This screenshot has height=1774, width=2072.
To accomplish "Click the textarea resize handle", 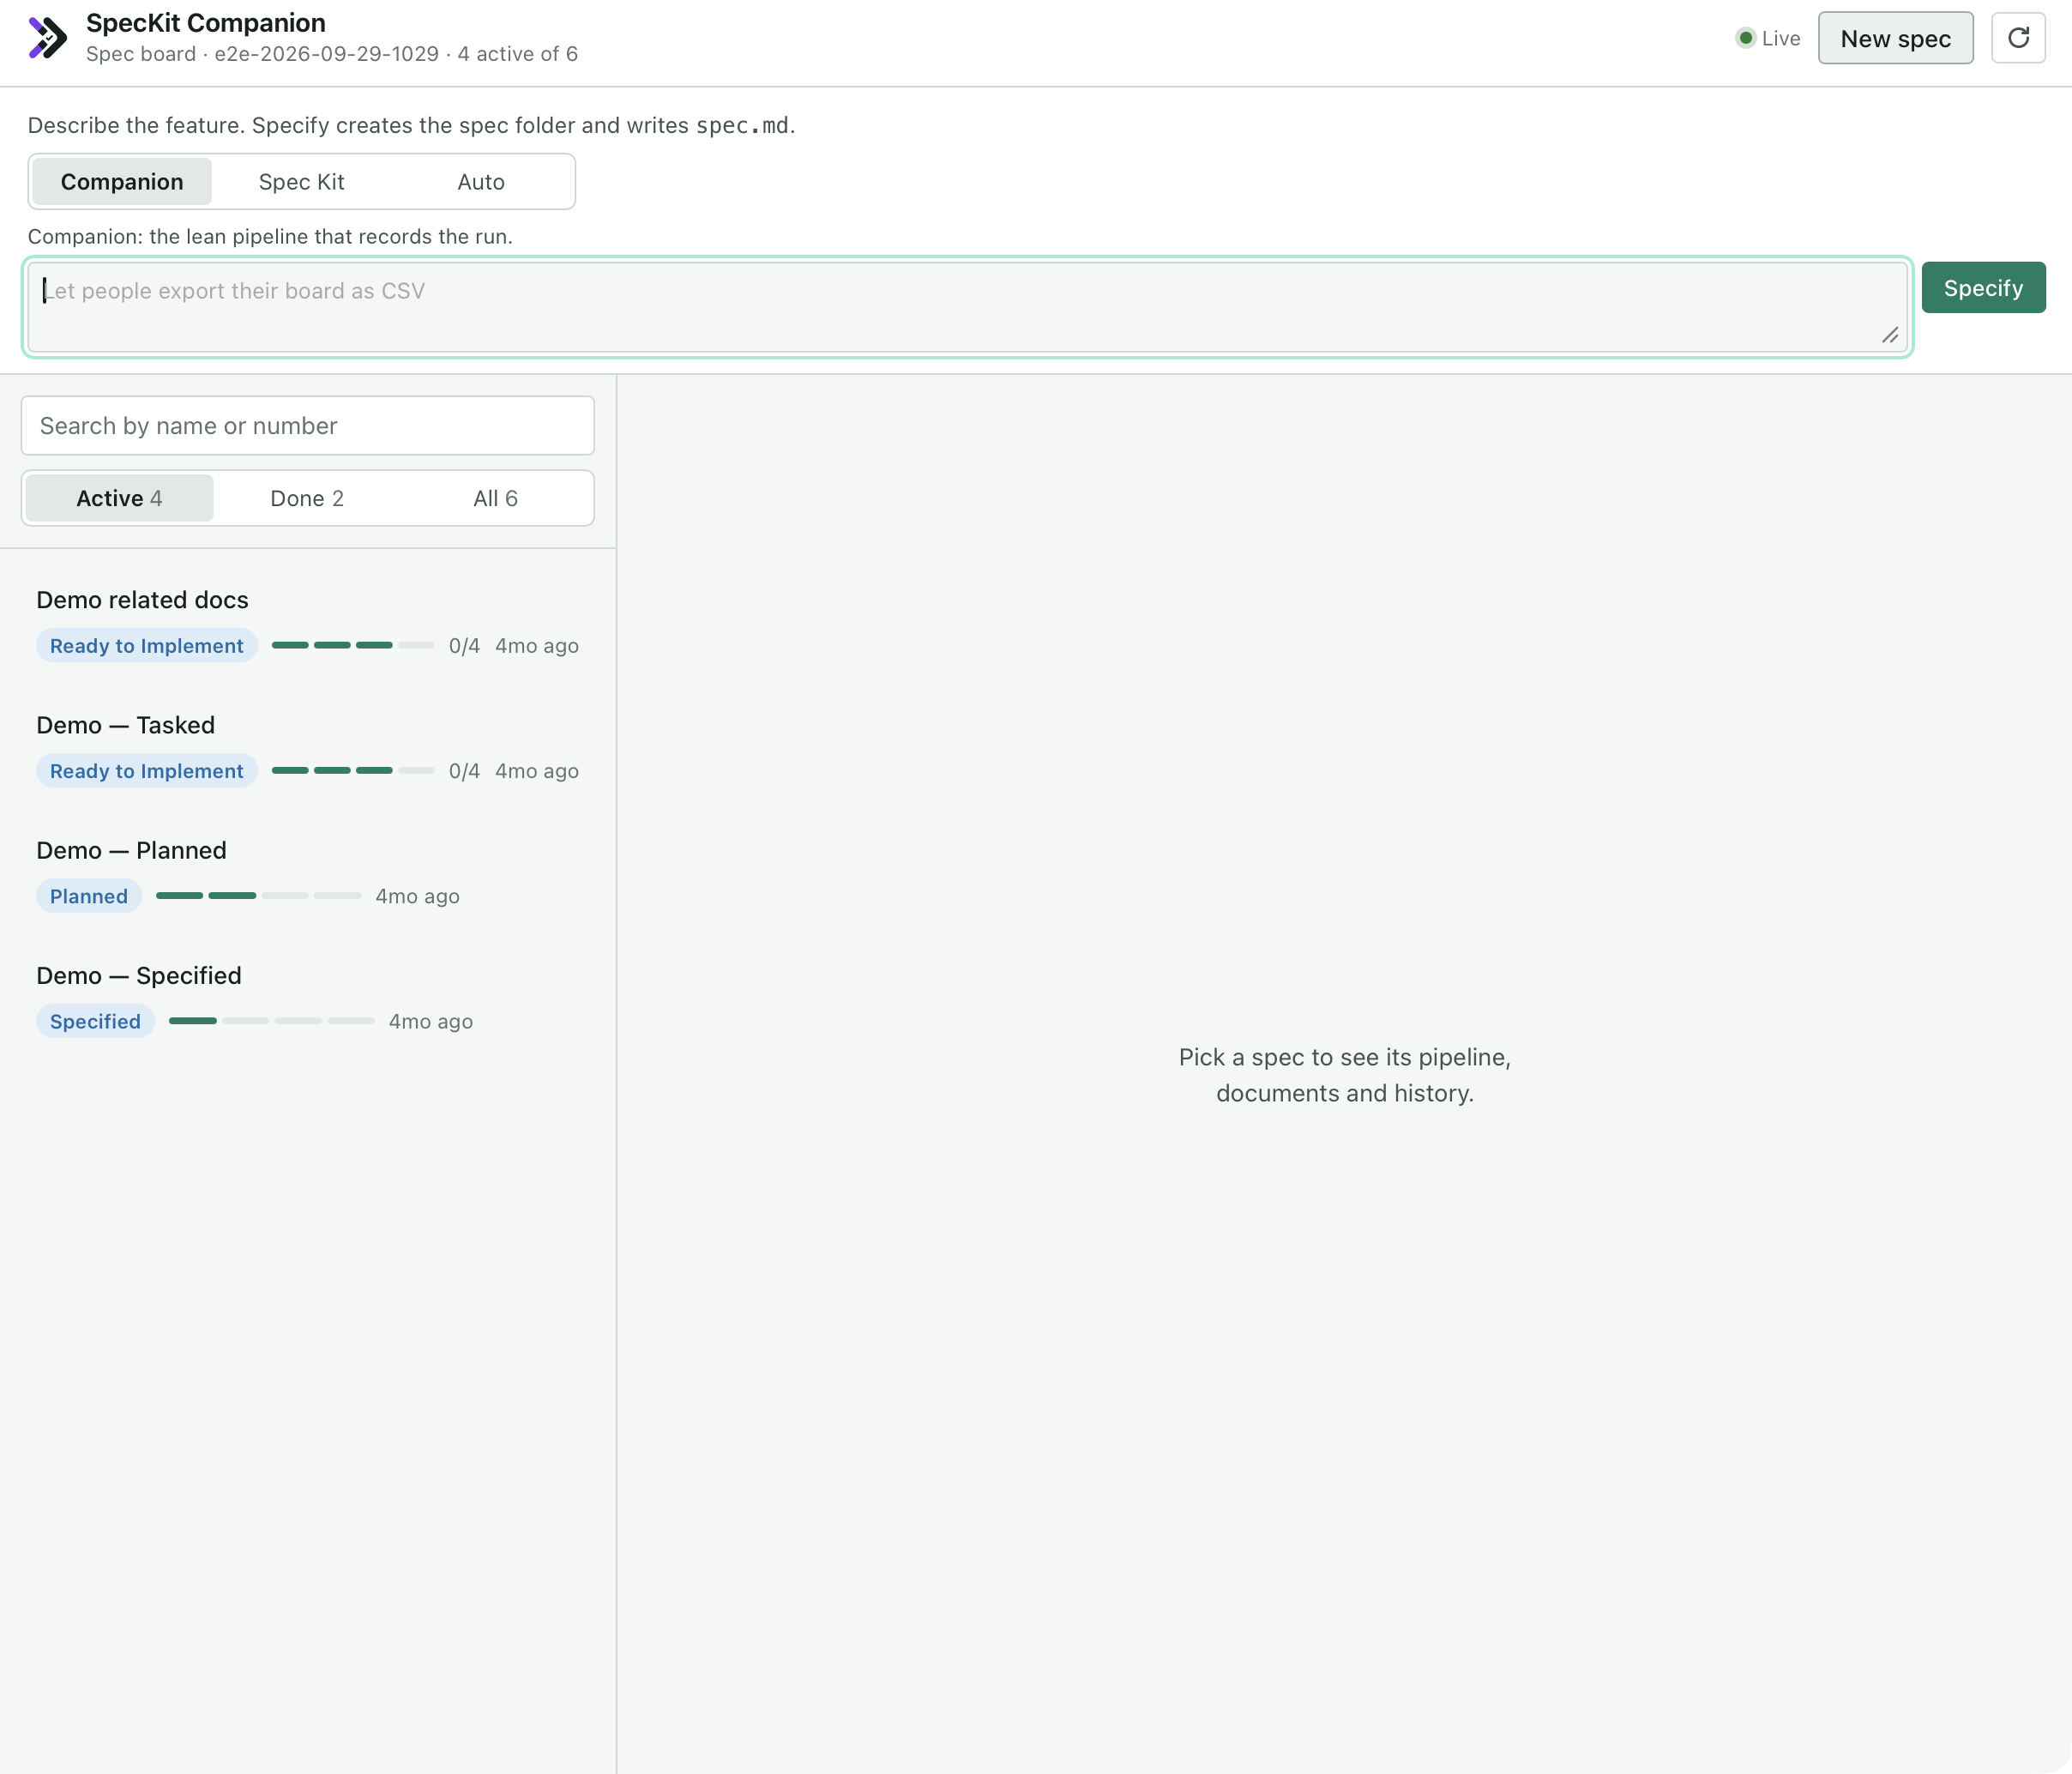I will (1890, 336).
